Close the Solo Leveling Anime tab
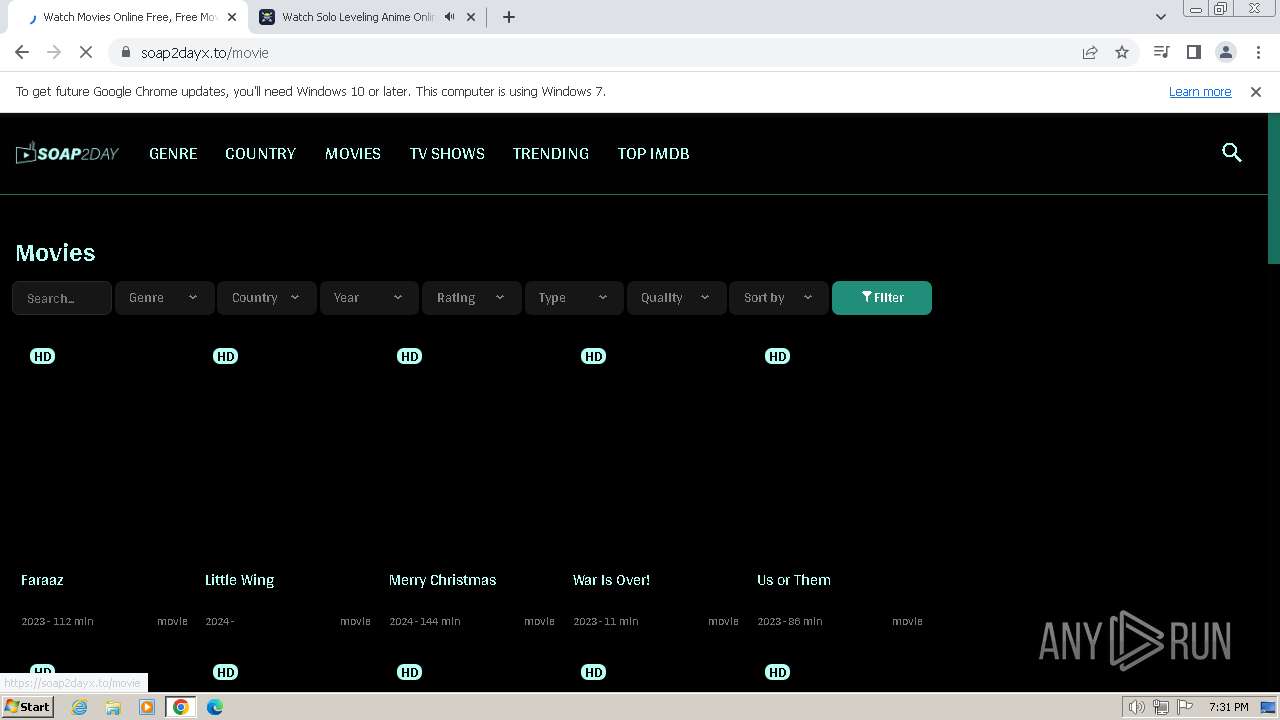This screenshot has height=720, width=1280. [471, 17]
